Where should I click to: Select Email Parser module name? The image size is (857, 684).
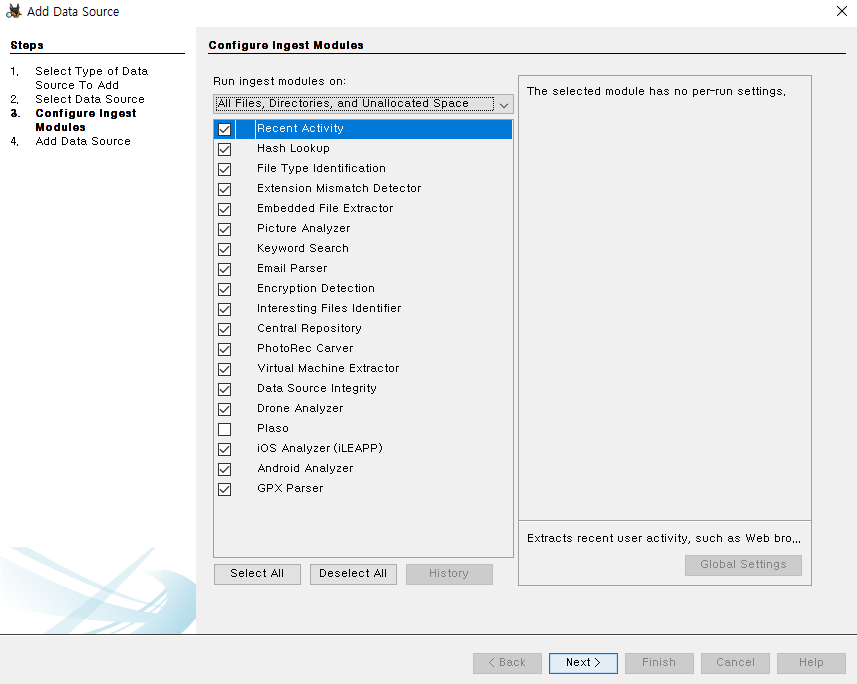coord(292,268)
